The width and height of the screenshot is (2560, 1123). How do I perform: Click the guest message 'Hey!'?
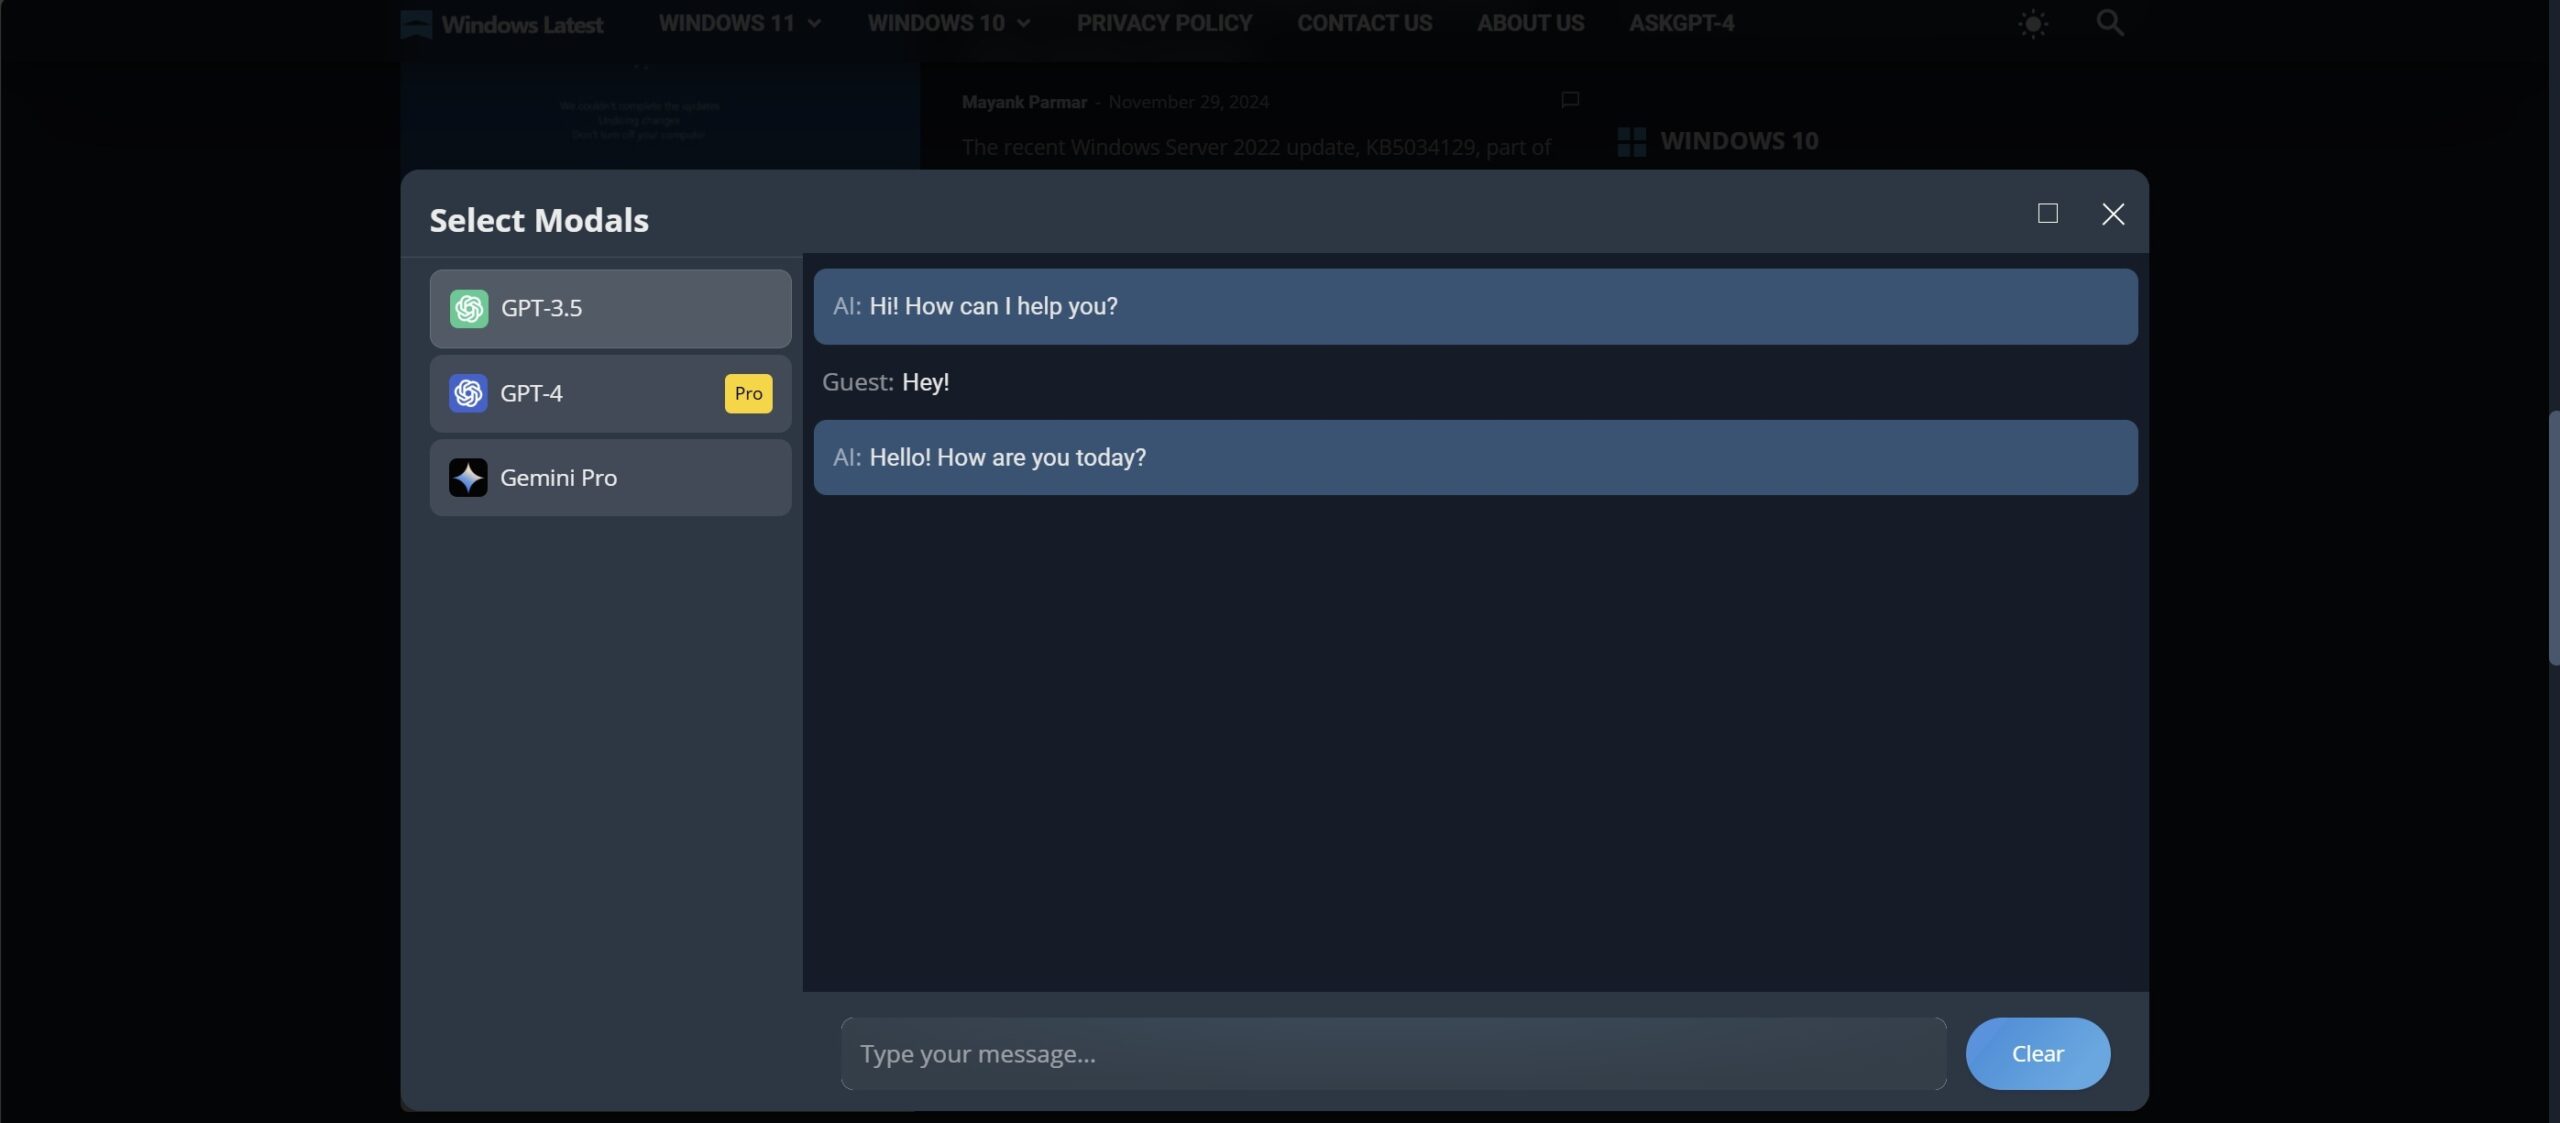tap(886, 382)
